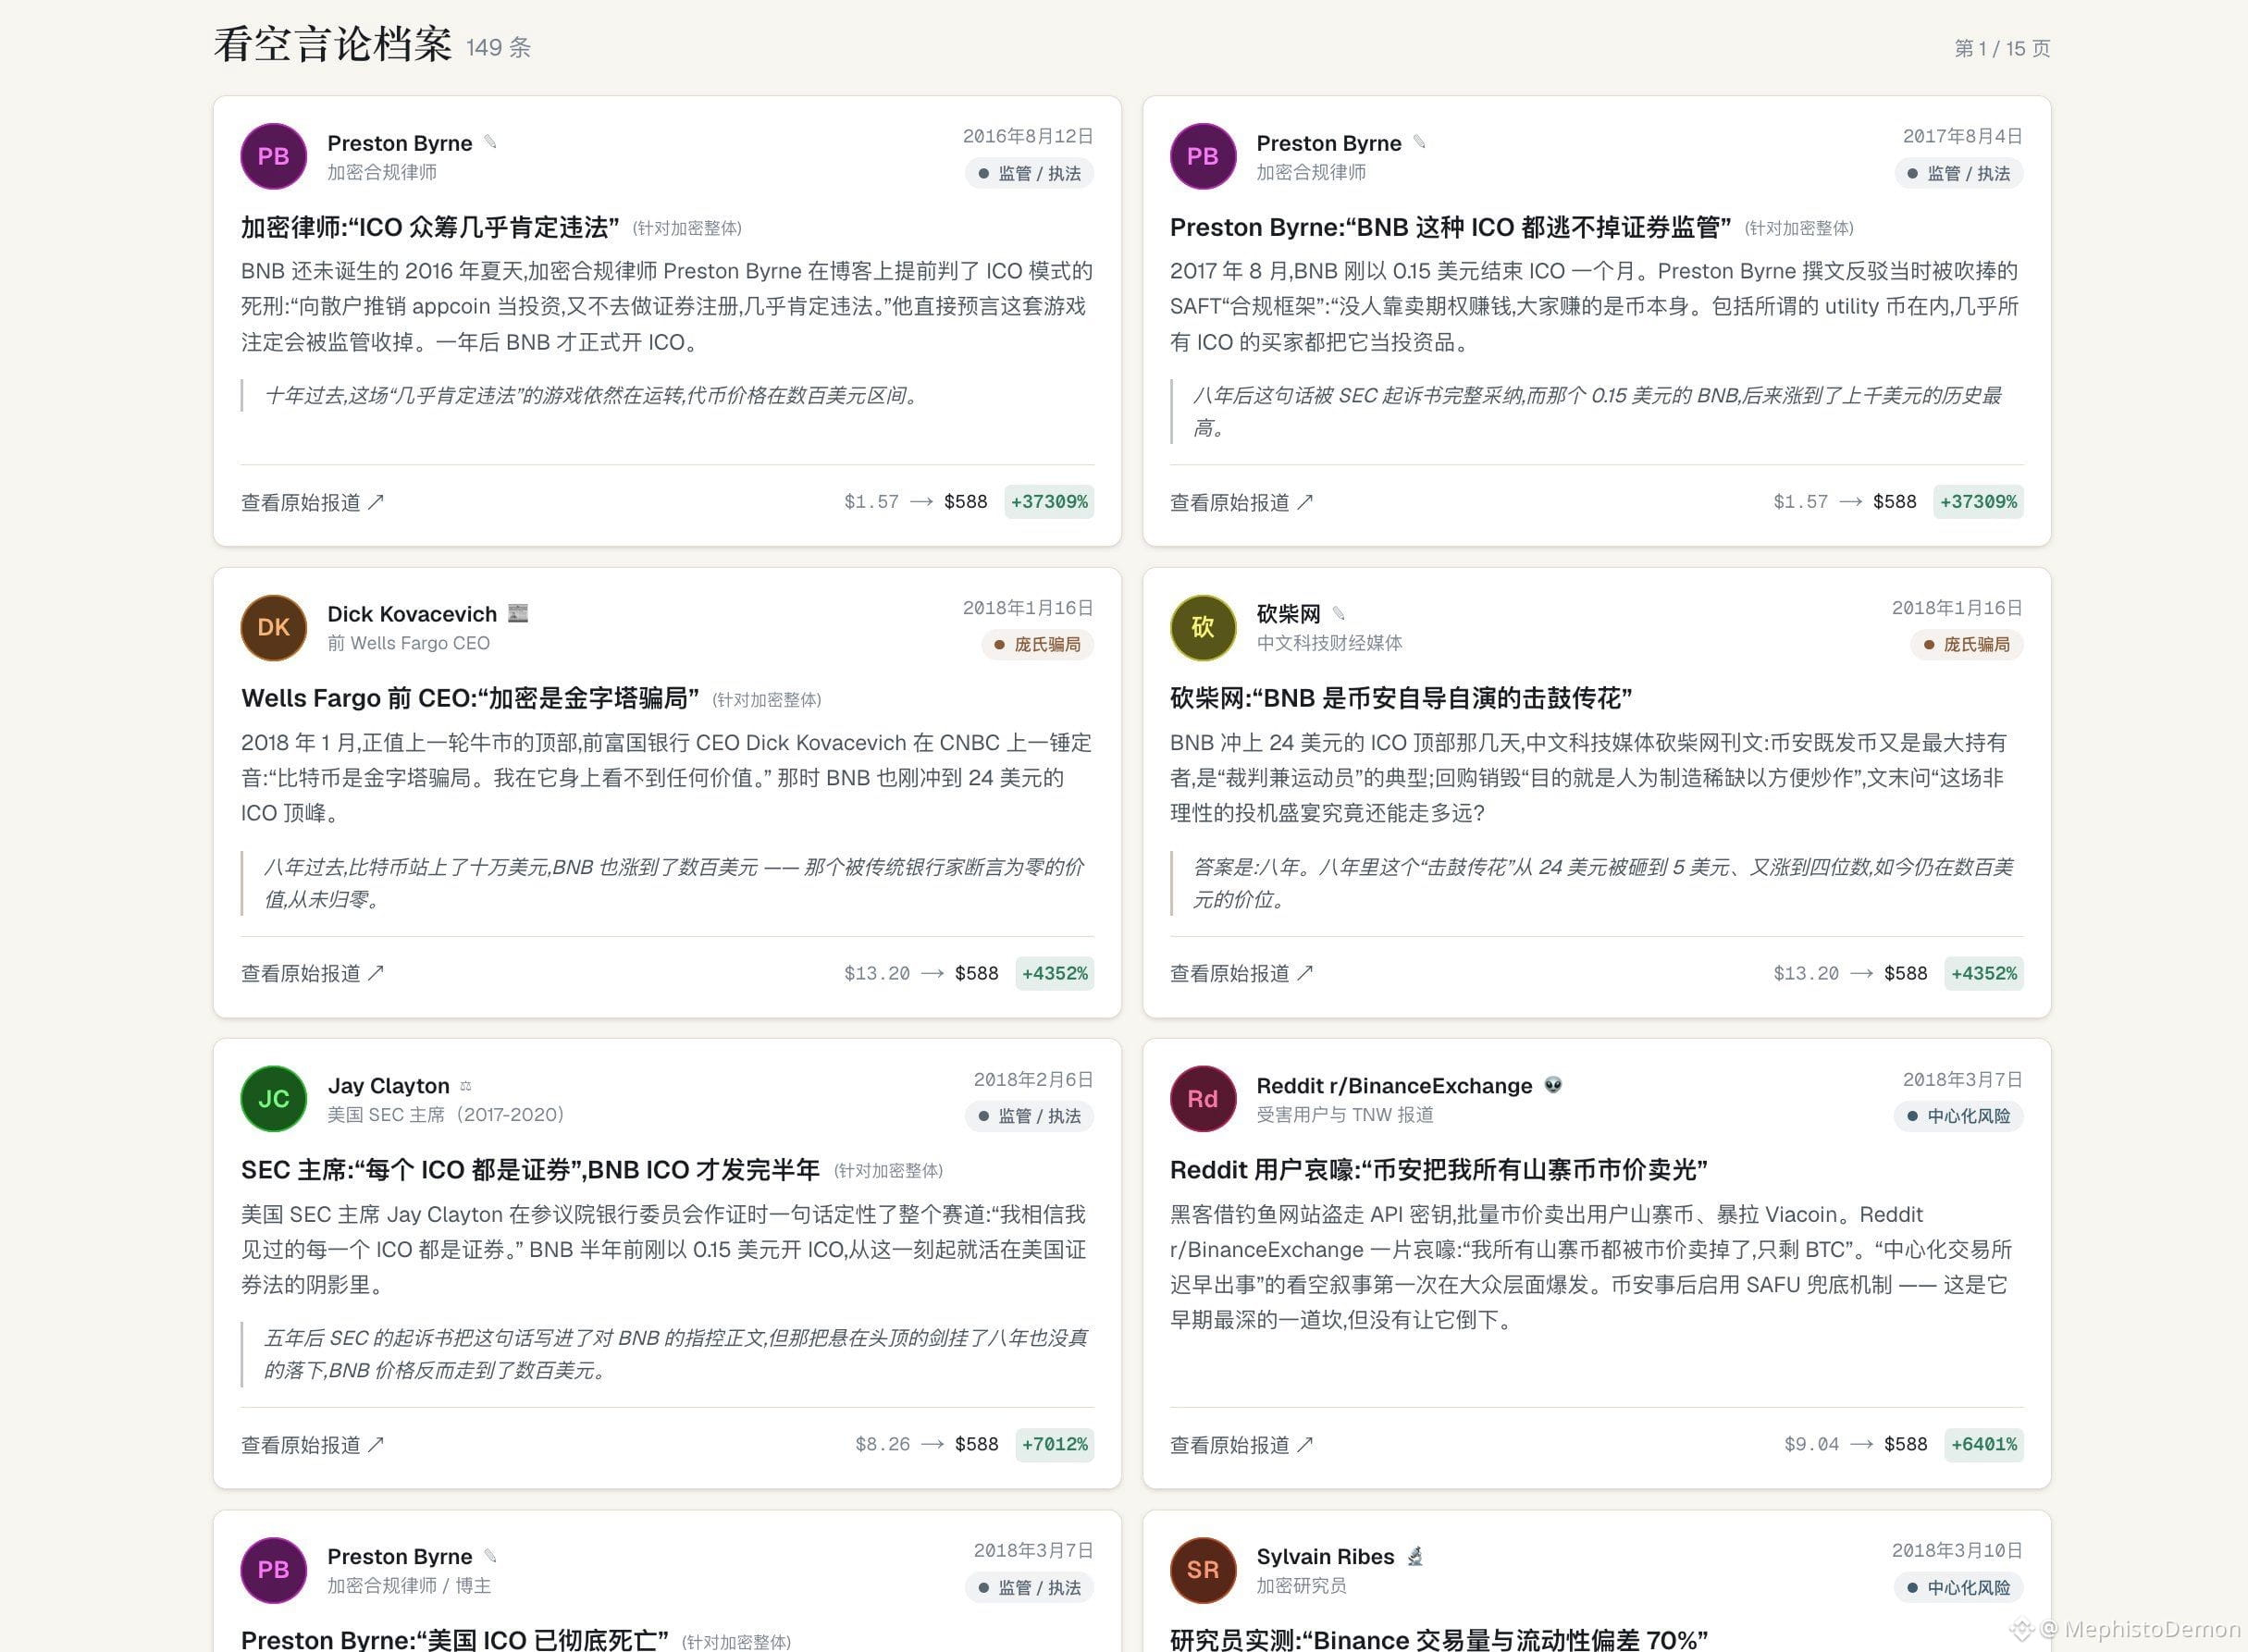Click the title Preston Byrne:“美国 ICO 已彻底死亡”

pyautogui.click(x=455, y=1640)
